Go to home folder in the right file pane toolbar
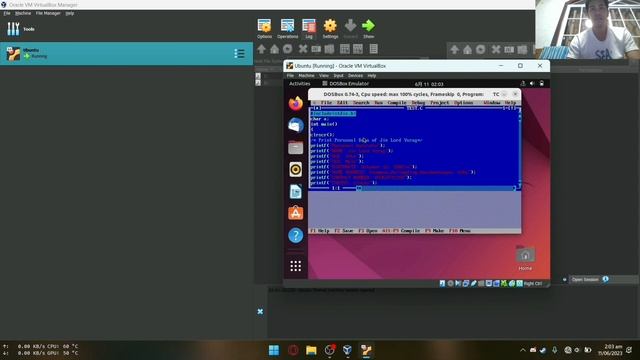 point(467,50)
